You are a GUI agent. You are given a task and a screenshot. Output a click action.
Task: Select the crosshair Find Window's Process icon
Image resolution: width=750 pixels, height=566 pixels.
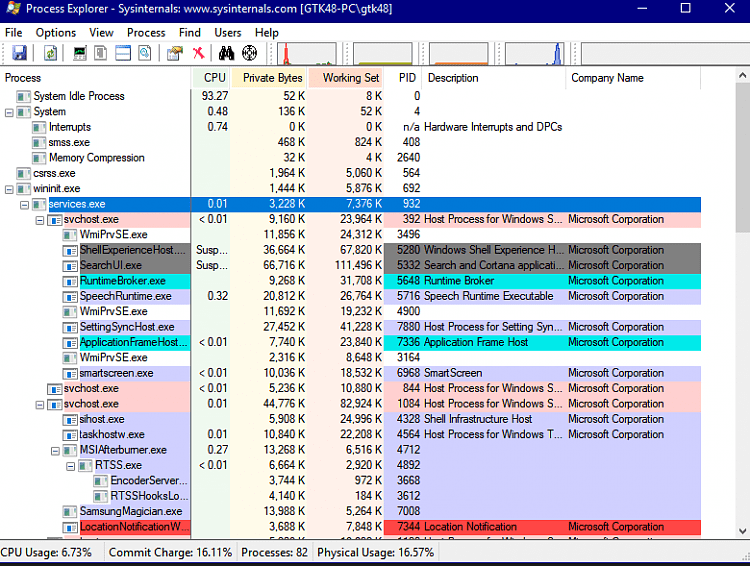pyautogui.click(x=250, y=53)
